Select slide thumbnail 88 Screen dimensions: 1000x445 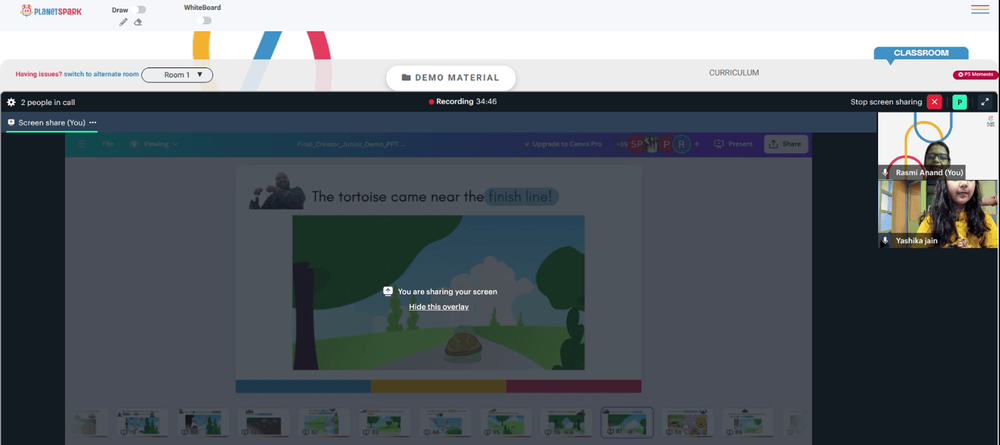[x=688, y=423]
